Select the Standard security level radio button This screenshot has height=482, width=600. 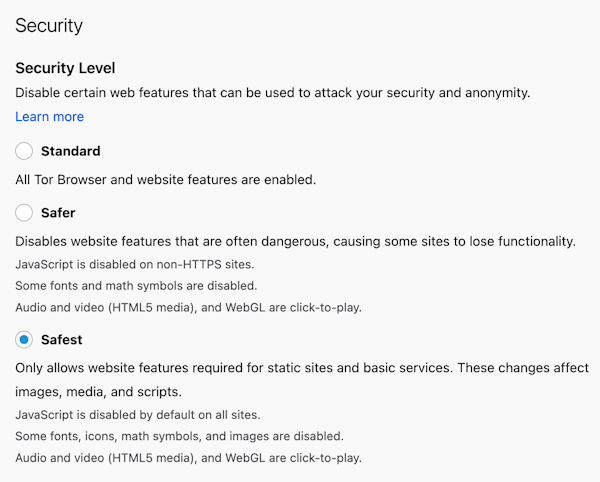(x=24, y=151)
